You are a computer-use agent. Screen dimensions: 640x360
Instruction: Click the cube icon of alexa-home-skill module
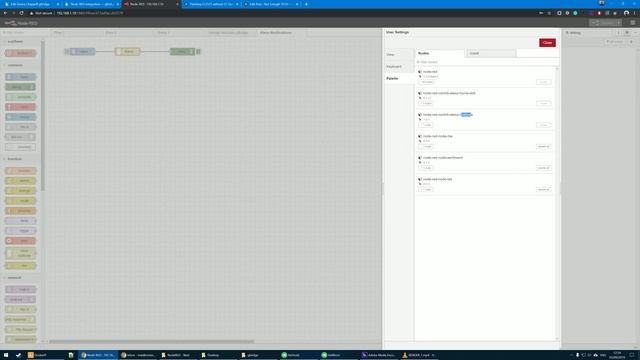pyautogui.click(x=420, y=93)
